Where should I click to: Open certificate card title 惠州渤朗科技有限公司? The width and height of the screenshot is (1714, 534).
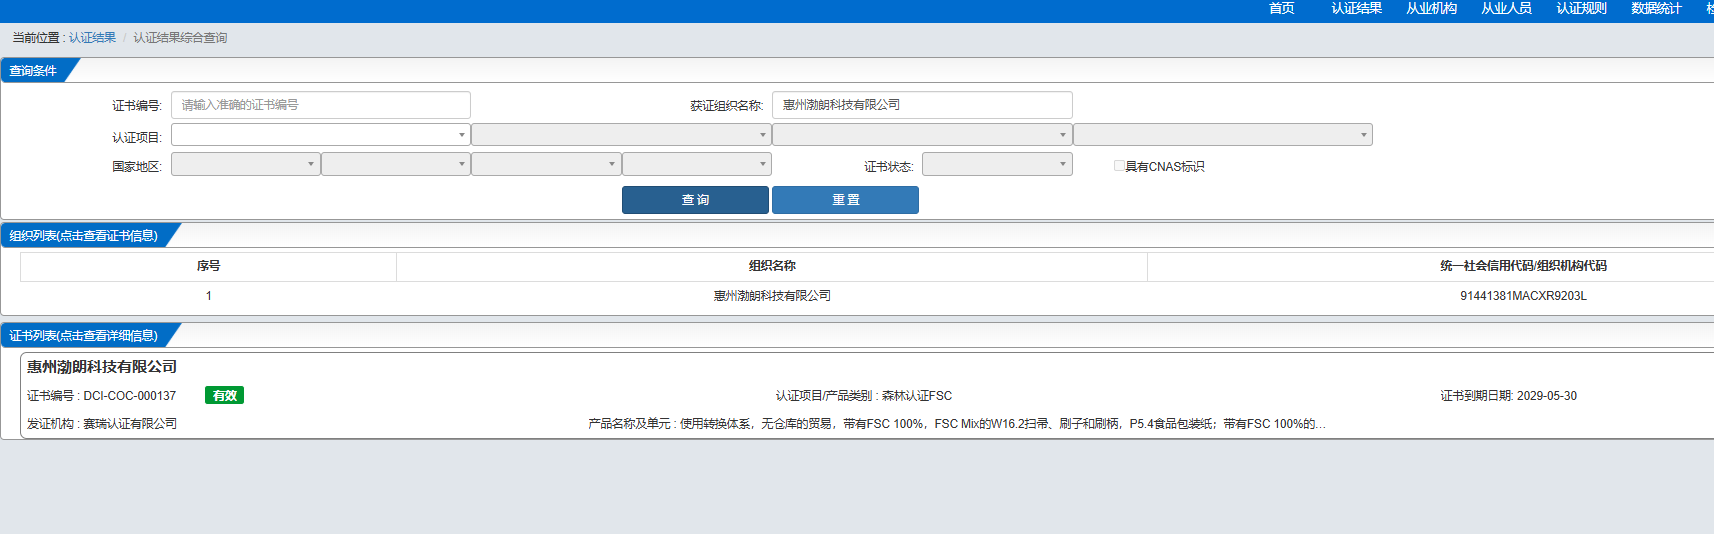pyautogui.click(x=102, y=367)
